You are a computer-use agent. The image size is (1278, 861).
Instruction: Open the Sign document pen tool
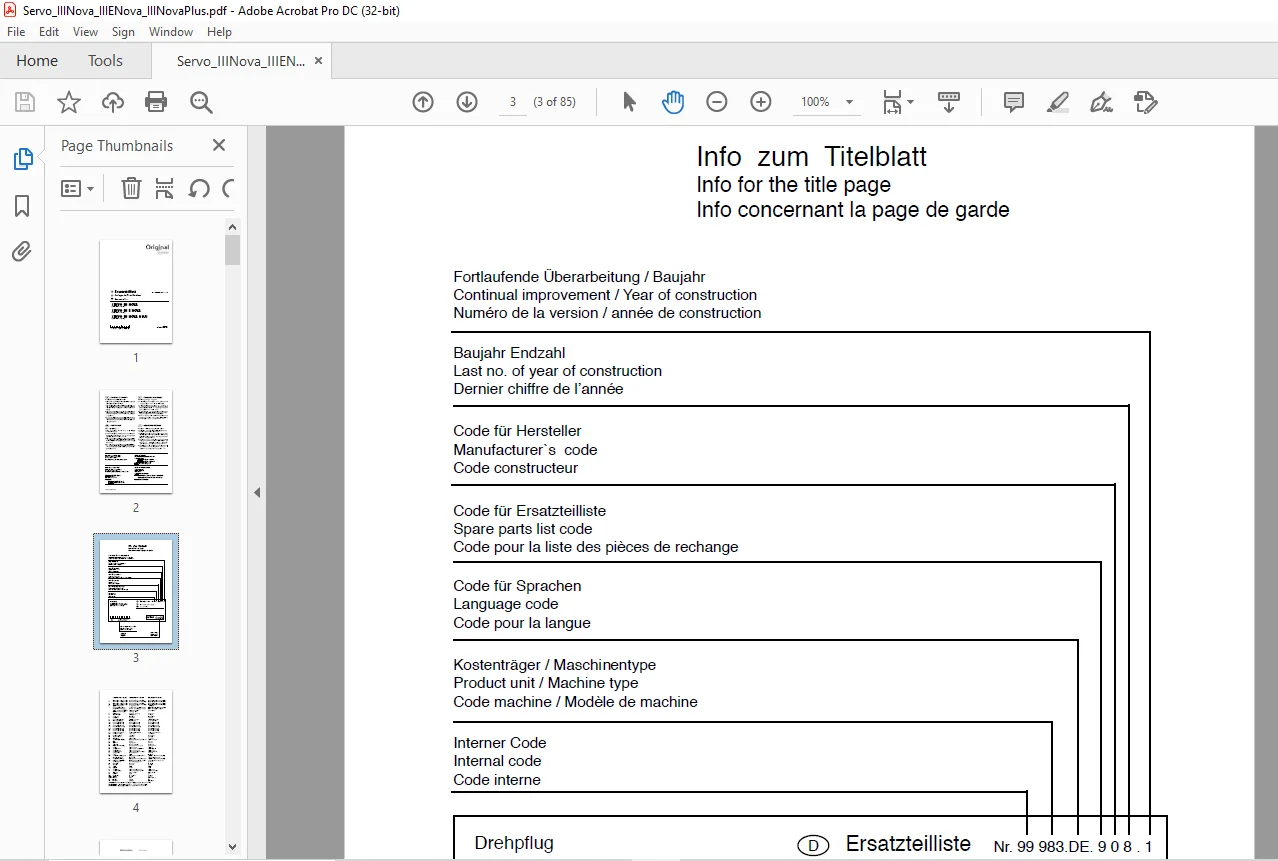coord(1101,102)
